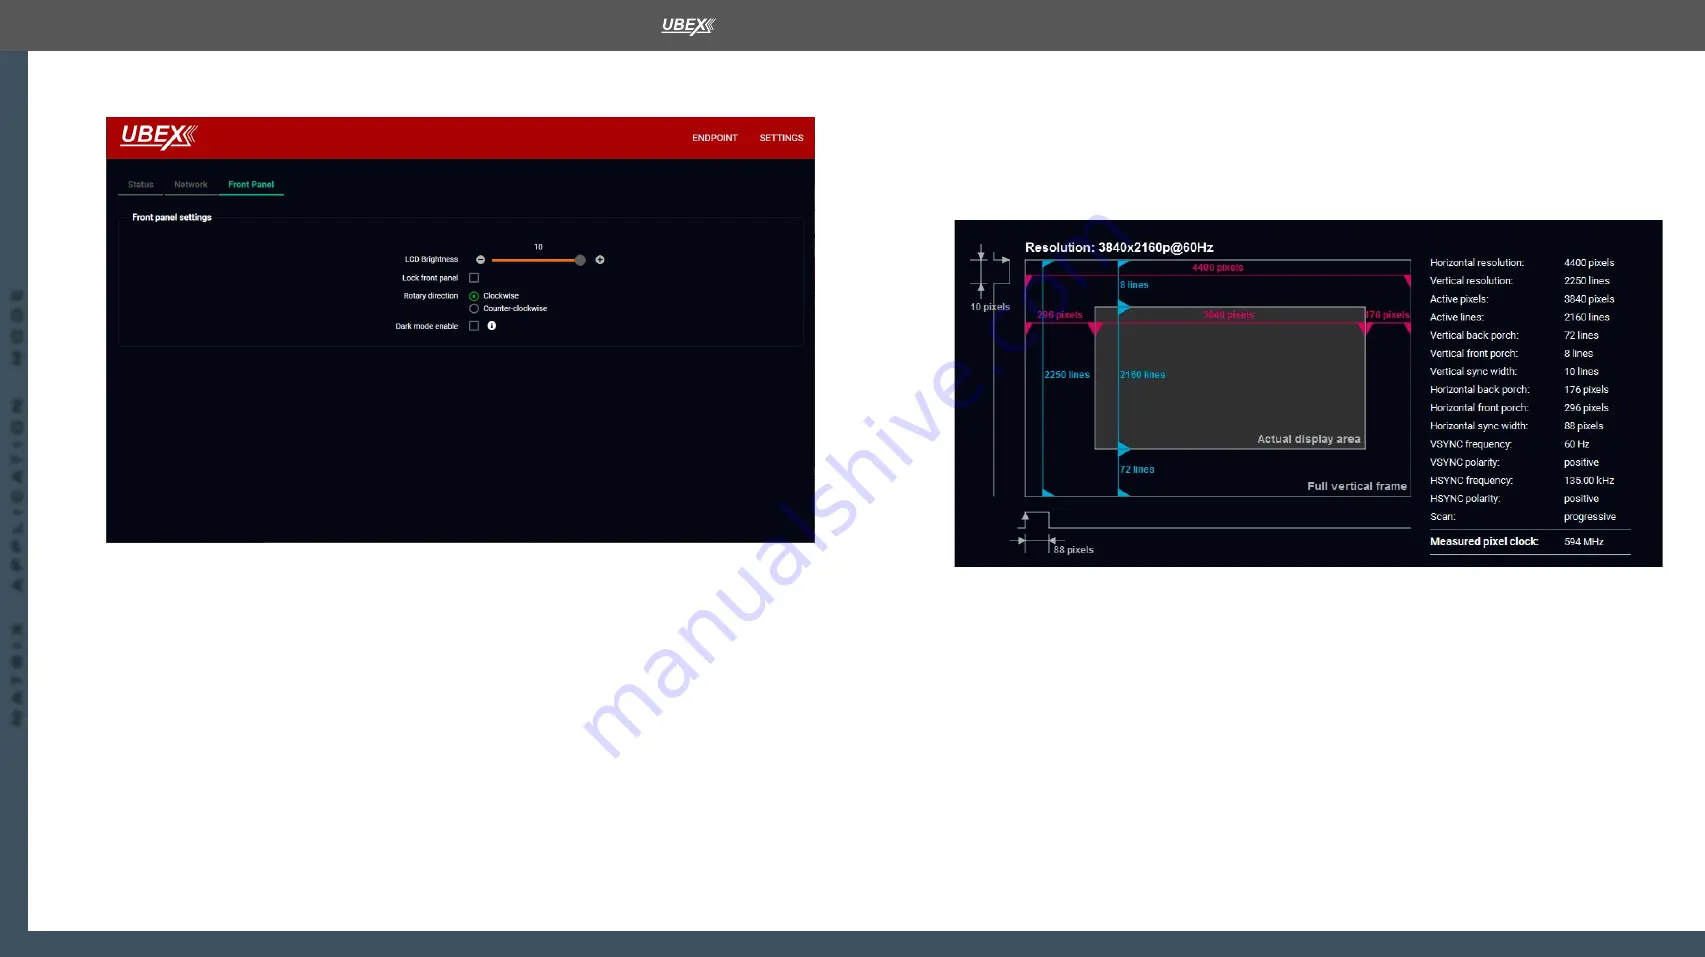The image size is (1705, 957).
Task: Click the Active lines value 2160 lines
Action: (x=1587, y=317)
